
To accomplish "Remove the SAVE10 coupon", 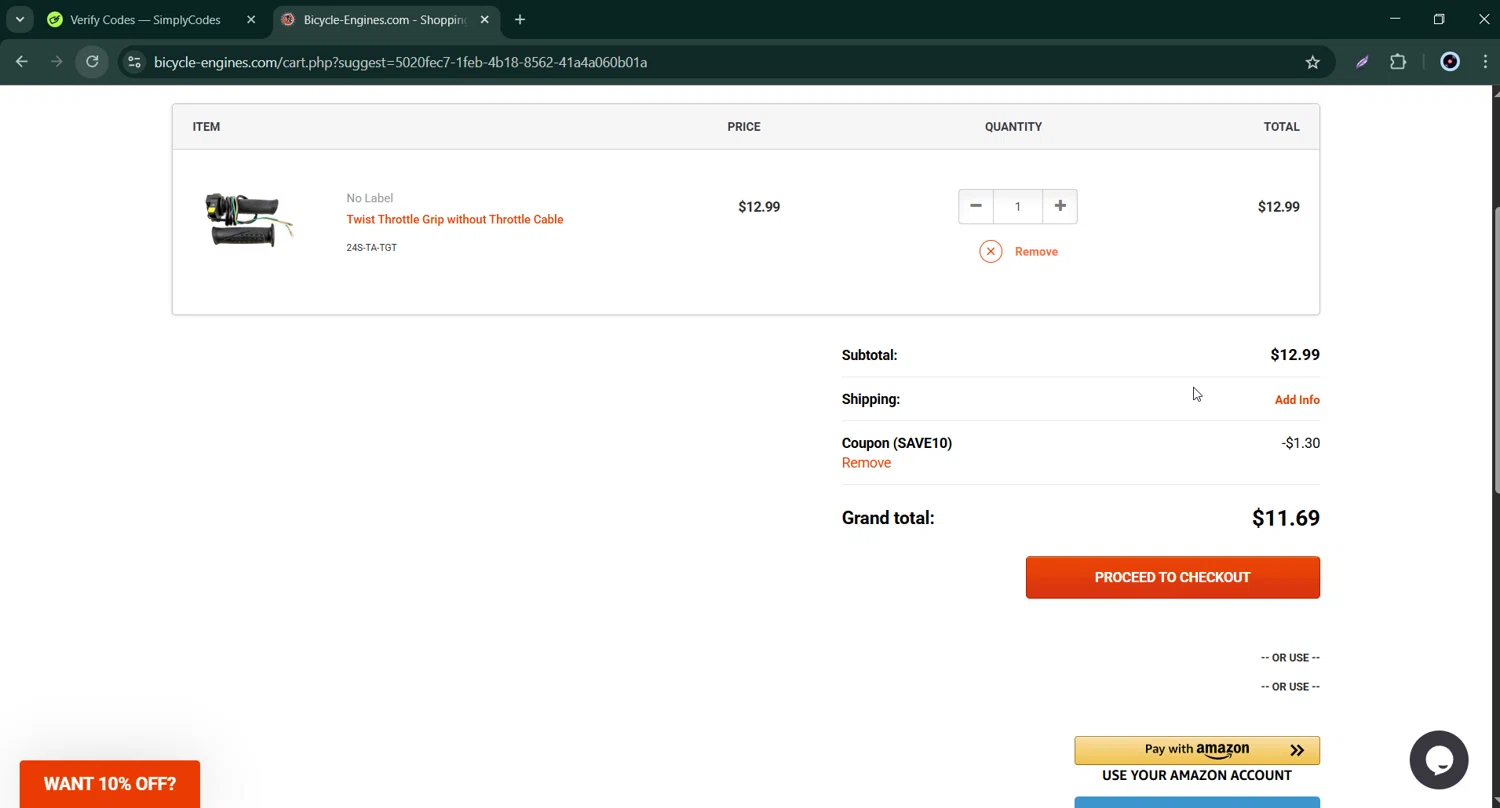I will point(866,463).
